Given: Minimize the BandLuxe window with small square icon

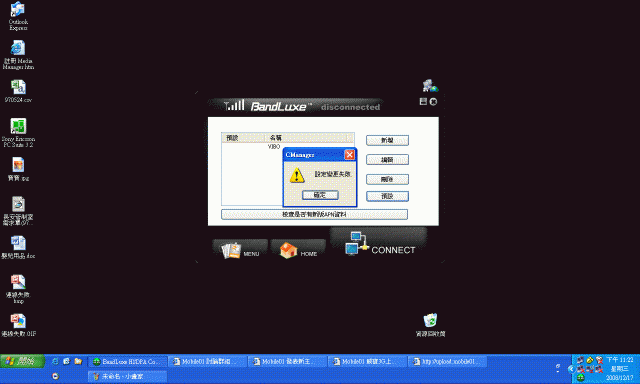Looking at the screenshot, I should pyautogui.click(x=423, y=101).
